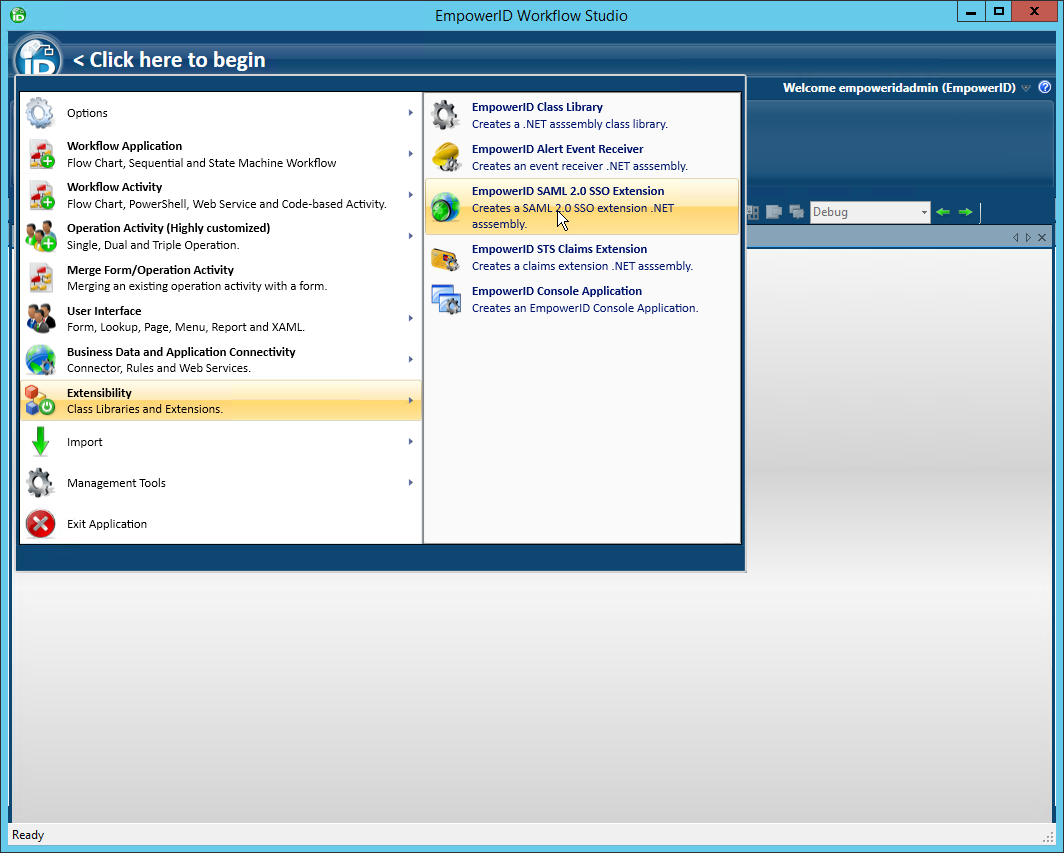Image resolution: width=1064 pixels, height=853 pixels.
Task: Select the EmpowerID STS Claims Extension icon
Action: [446, 256]
